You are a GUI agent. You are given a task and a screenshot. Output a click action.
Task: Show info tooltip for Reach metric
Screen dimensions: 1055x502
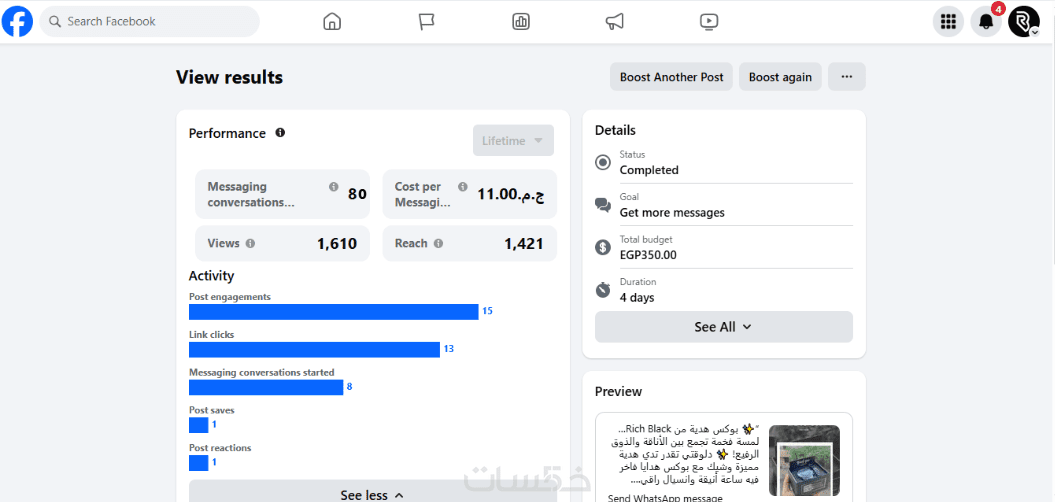[438, 243]
